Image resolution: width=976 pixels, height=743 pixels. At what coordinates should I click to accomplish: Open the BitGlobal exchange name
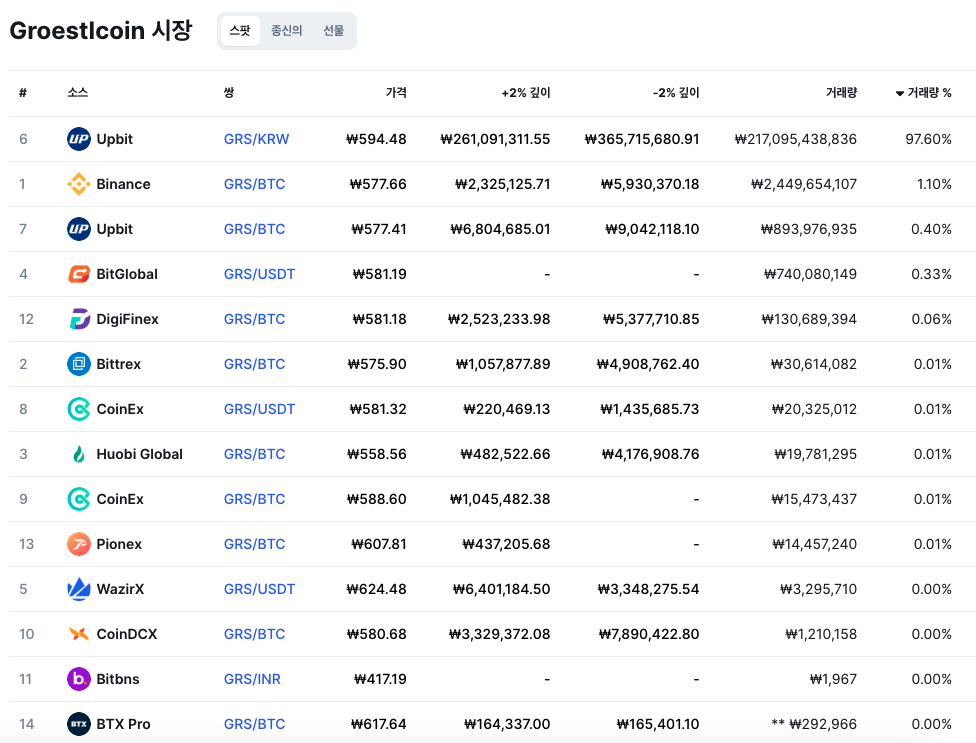click(127, 274)
